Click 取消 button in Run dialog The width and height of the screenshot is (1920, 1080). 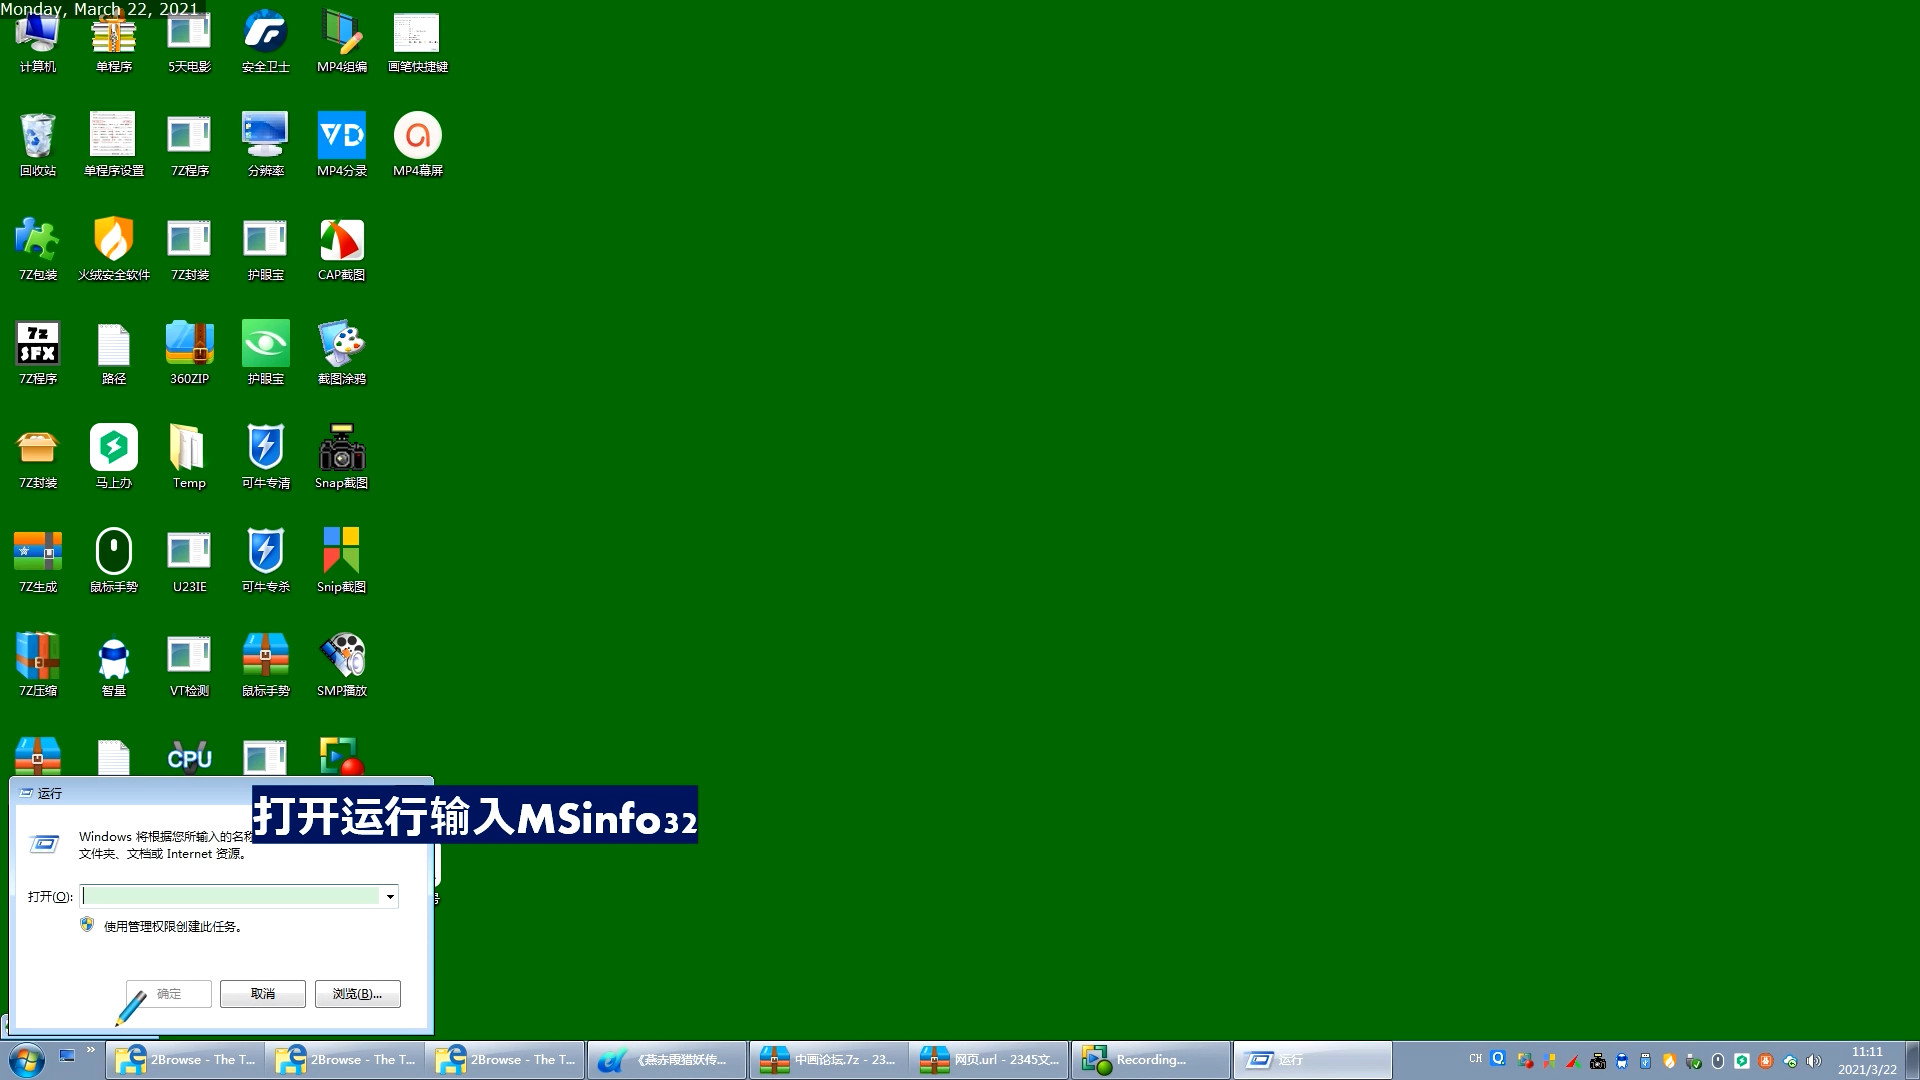[261, 993]
